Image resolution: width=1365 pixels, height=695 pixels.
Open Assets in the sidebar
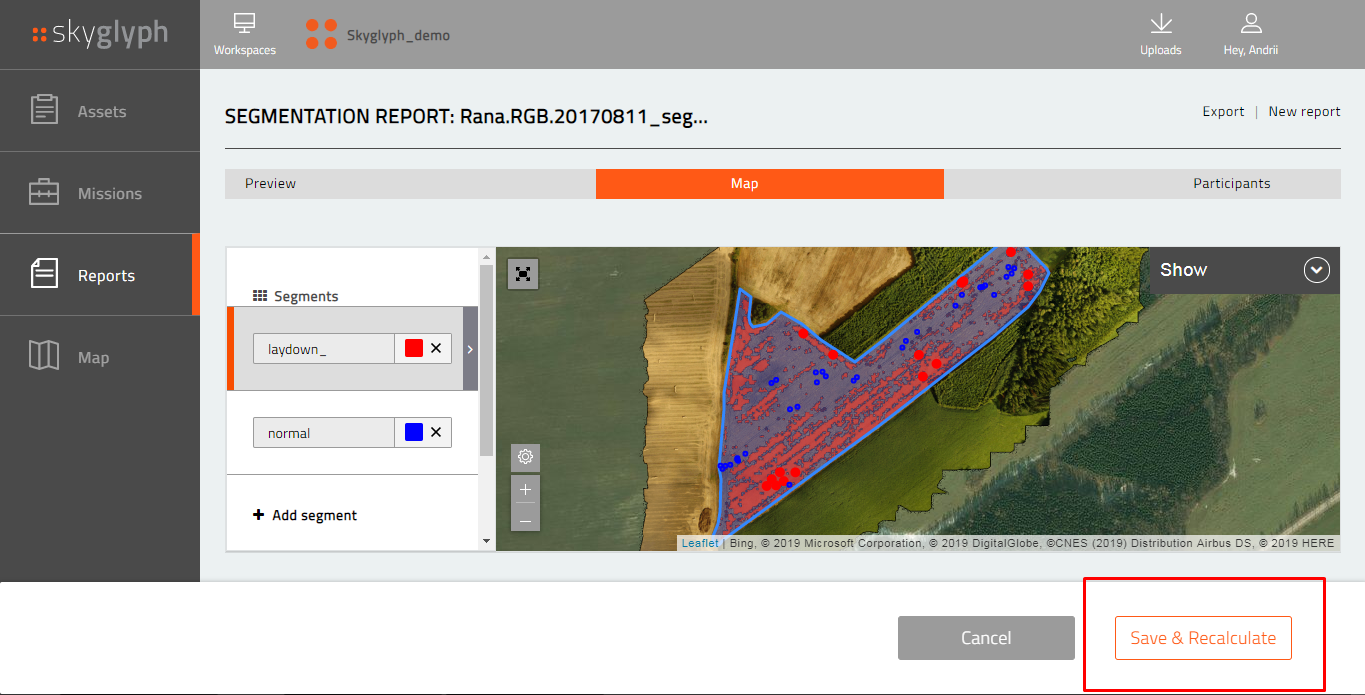(100, 111)
